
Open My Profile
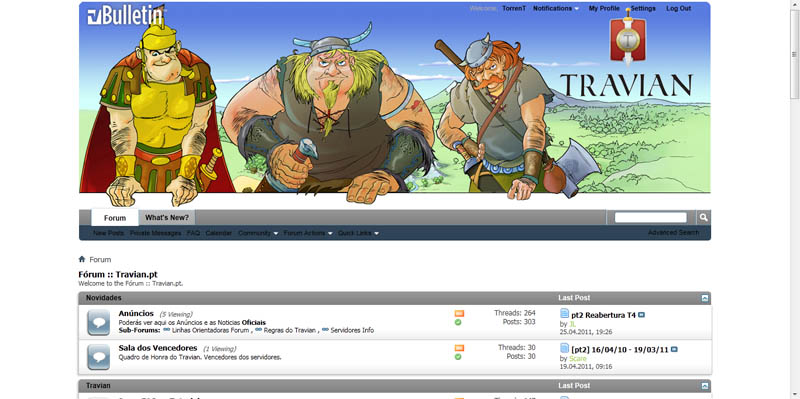(x=604, y=9)
